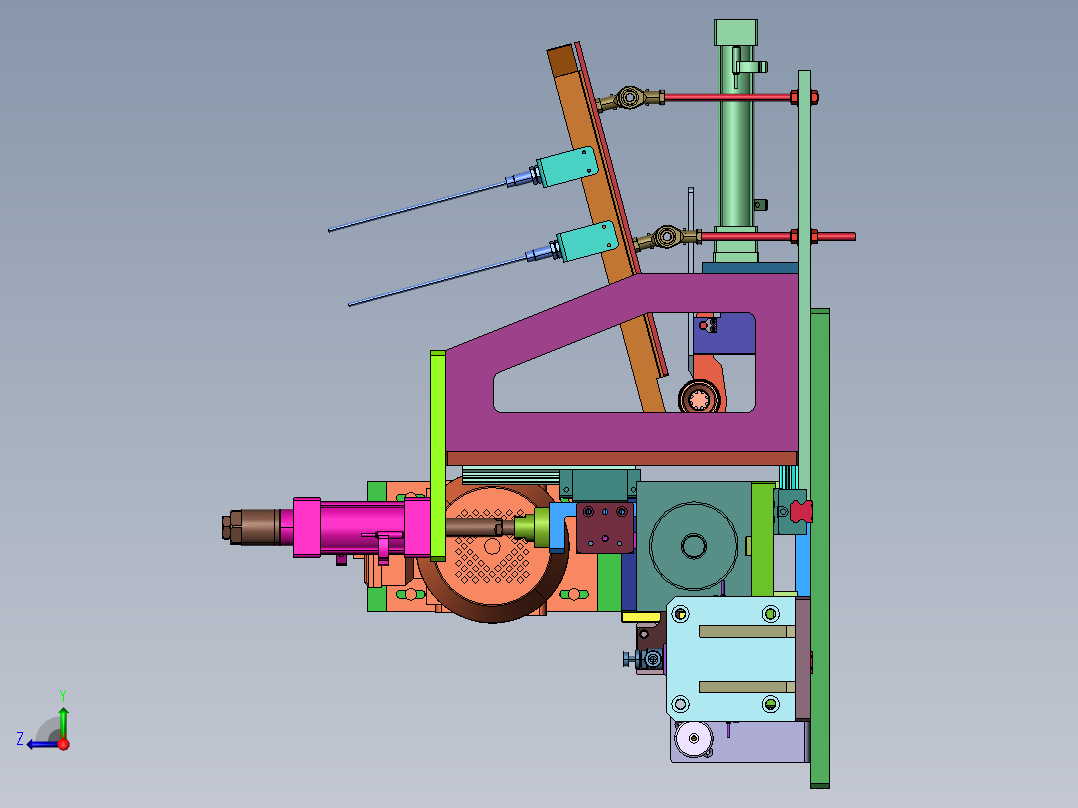Click the light green cylinder head cap on top
Screen dimensions: 1078x808
736,32
